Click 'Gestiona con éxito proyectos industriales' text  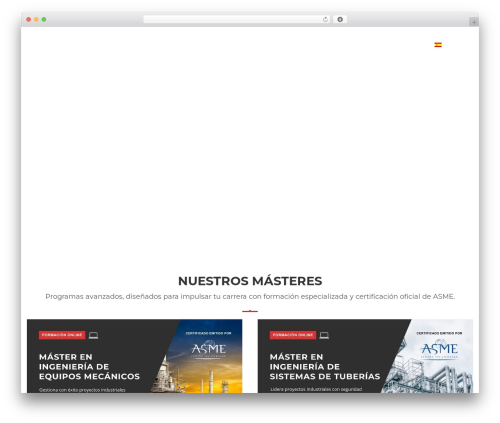pyautogui.click(x=82, y=390)
